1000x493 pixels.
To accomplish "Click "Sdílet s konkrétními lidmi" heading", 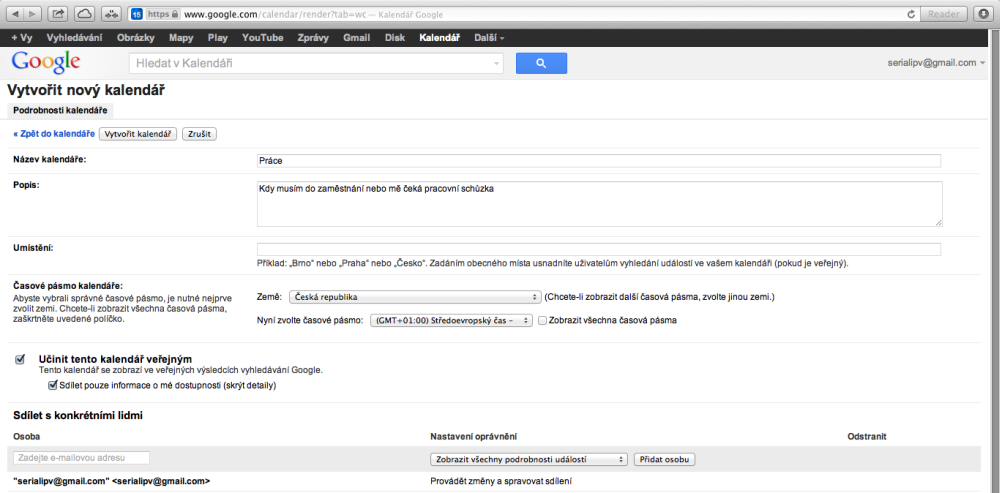I will tap(78, 416).
